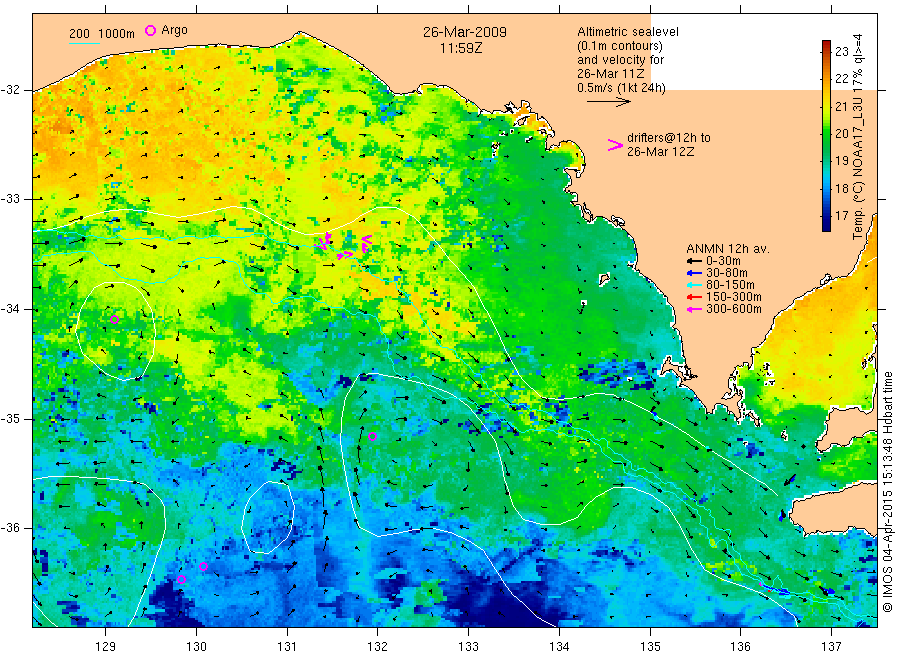Click the '26-Mar 12Z' drifter time text
The width and height of the screenshot is (900, 660).
coord(660,152)
